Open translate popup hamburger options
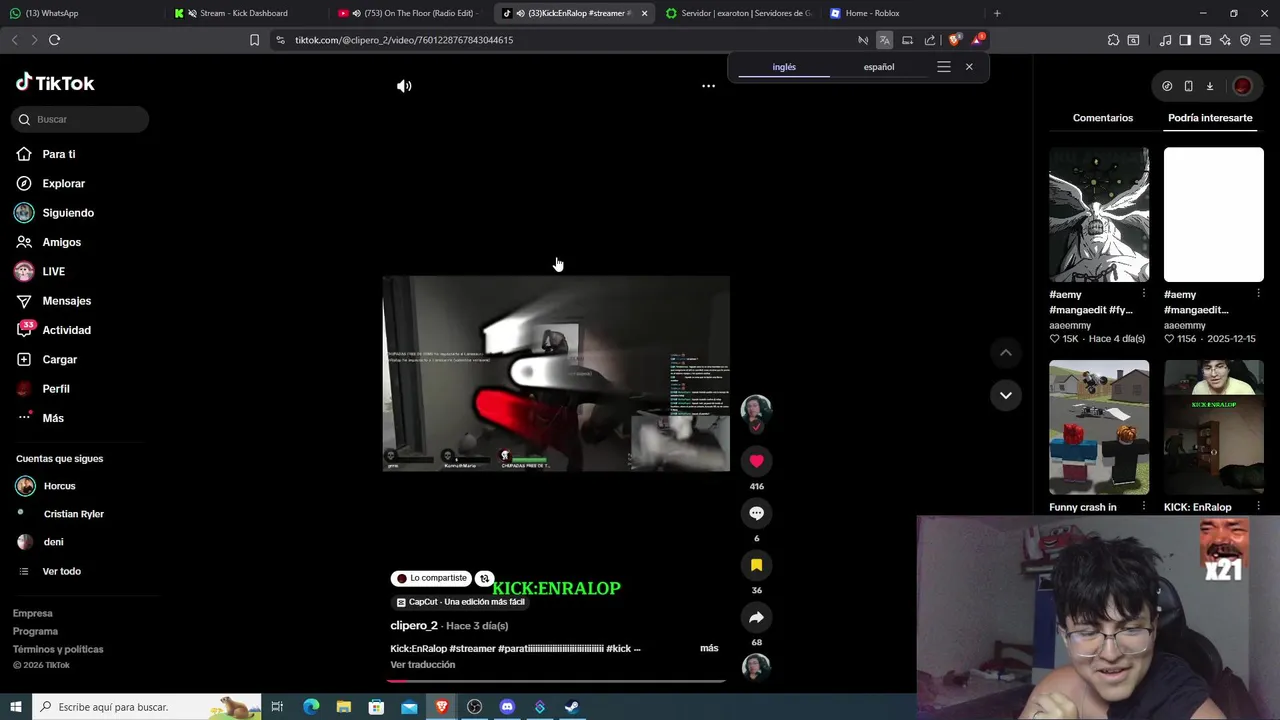The image size is (1280, 720). click(943, 67)
